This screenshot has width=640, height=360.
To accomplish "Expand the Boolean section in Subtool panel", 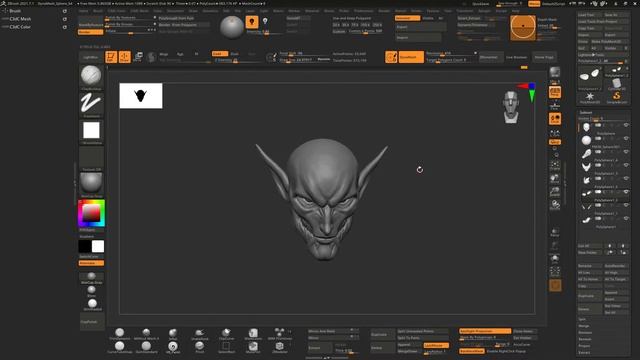I will (x=585, y=333).
